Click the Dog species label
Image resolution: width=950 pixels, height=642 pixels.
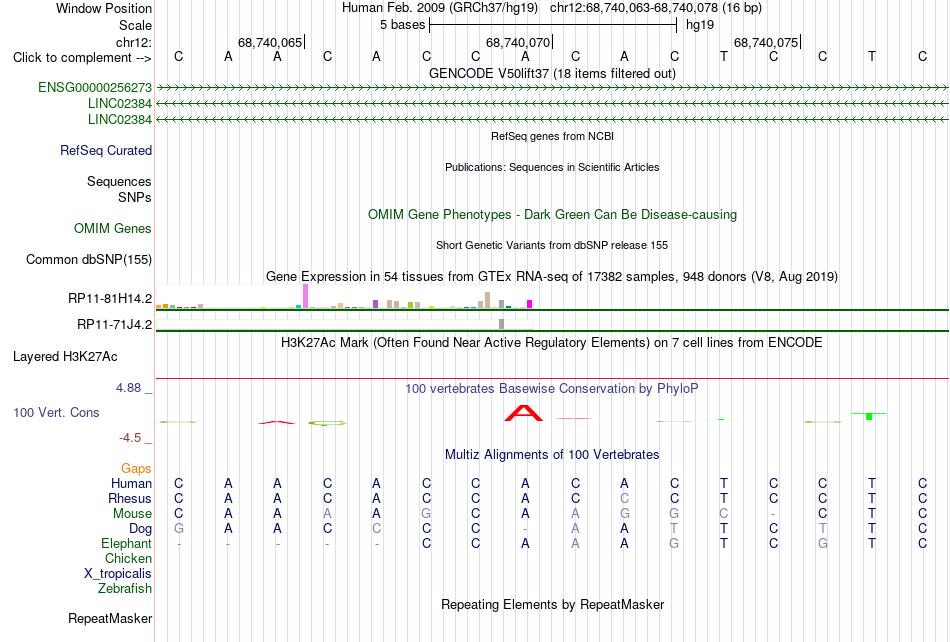pos(140,529)
